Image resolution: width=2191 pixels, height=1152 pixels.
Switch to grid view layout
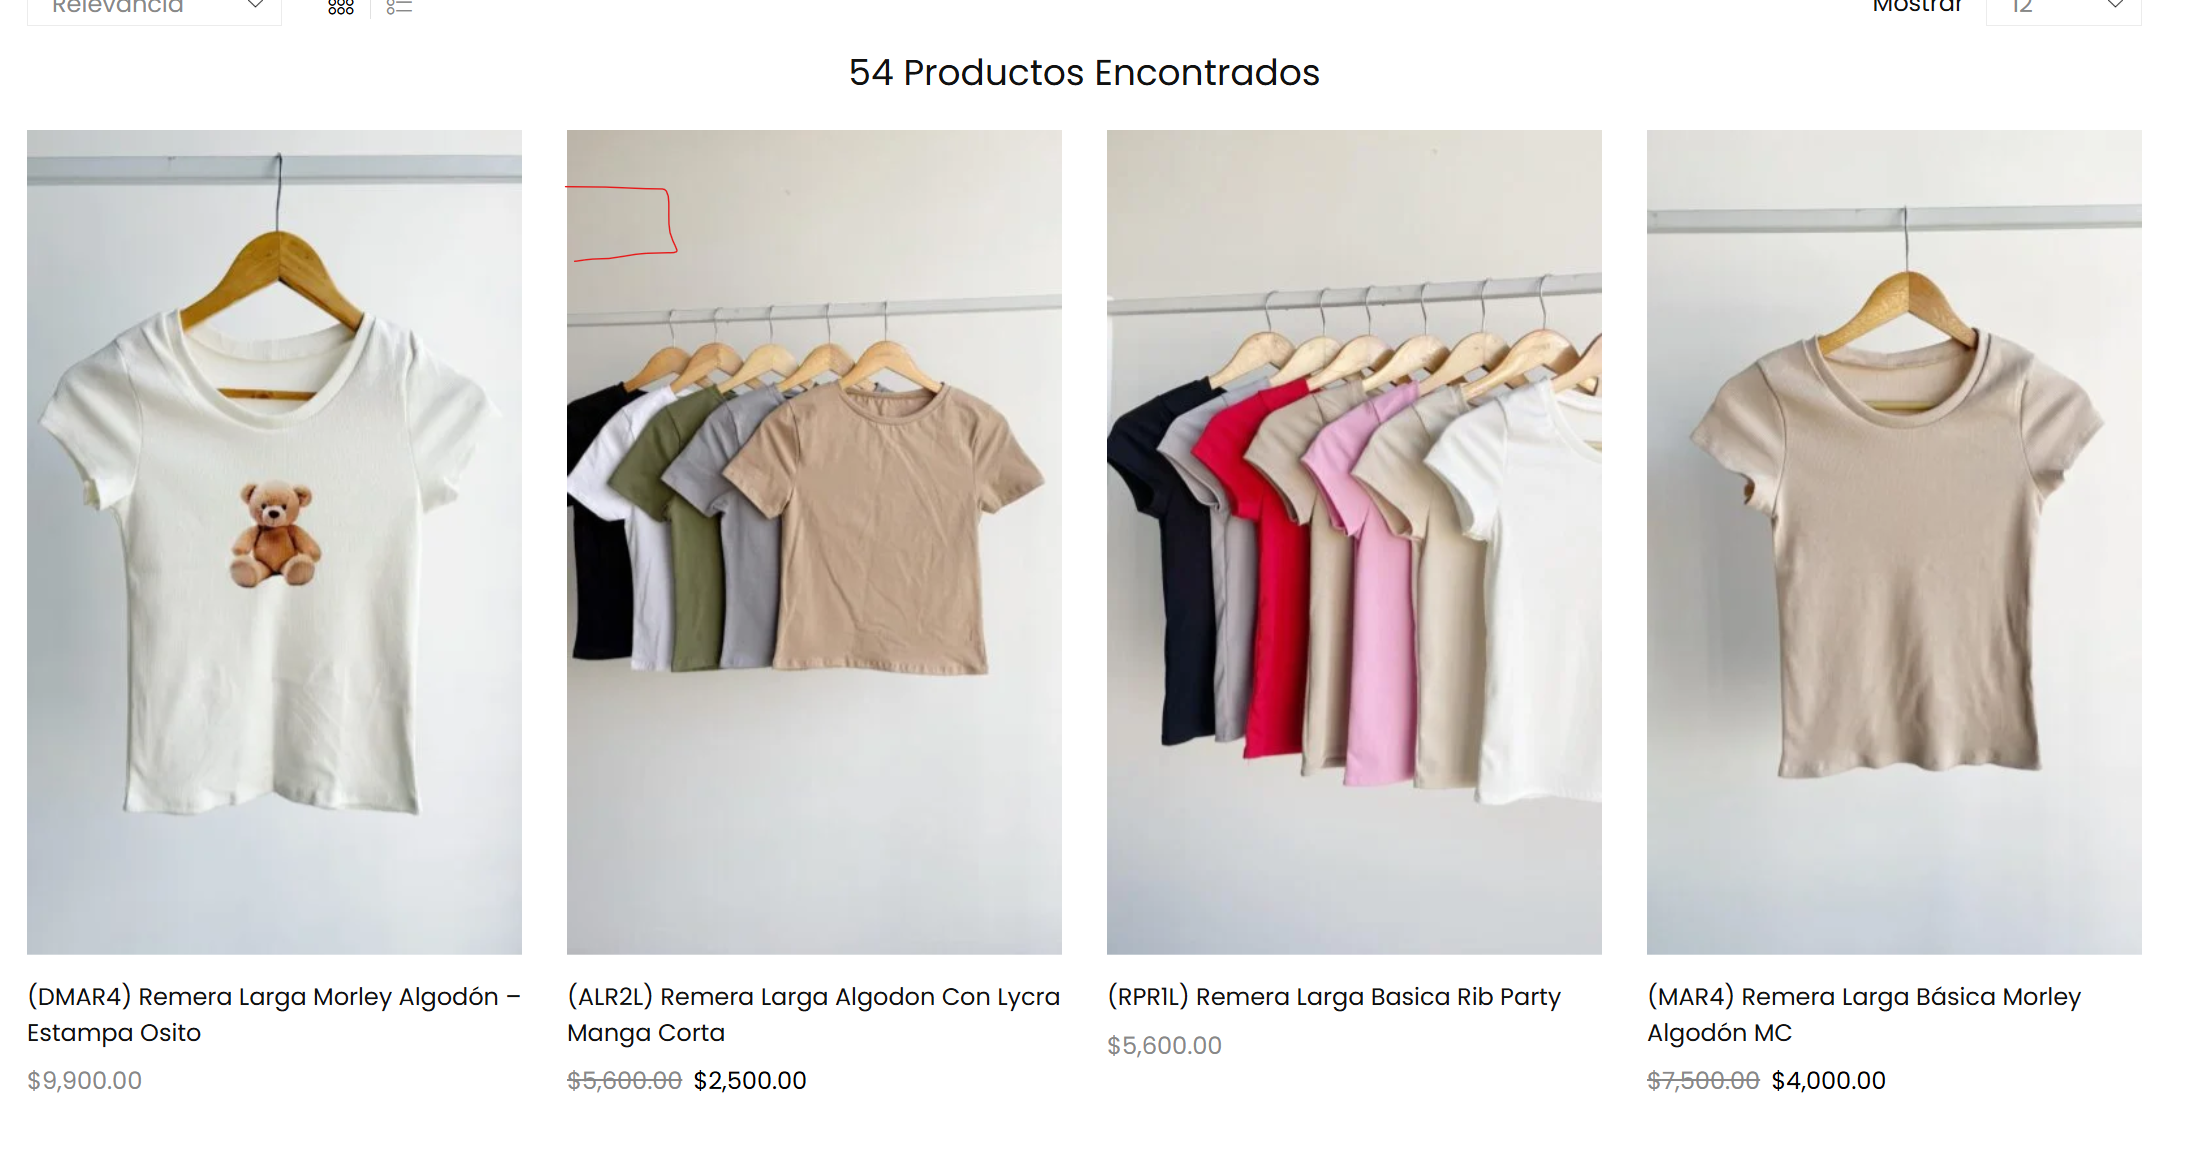click(341, 7)
